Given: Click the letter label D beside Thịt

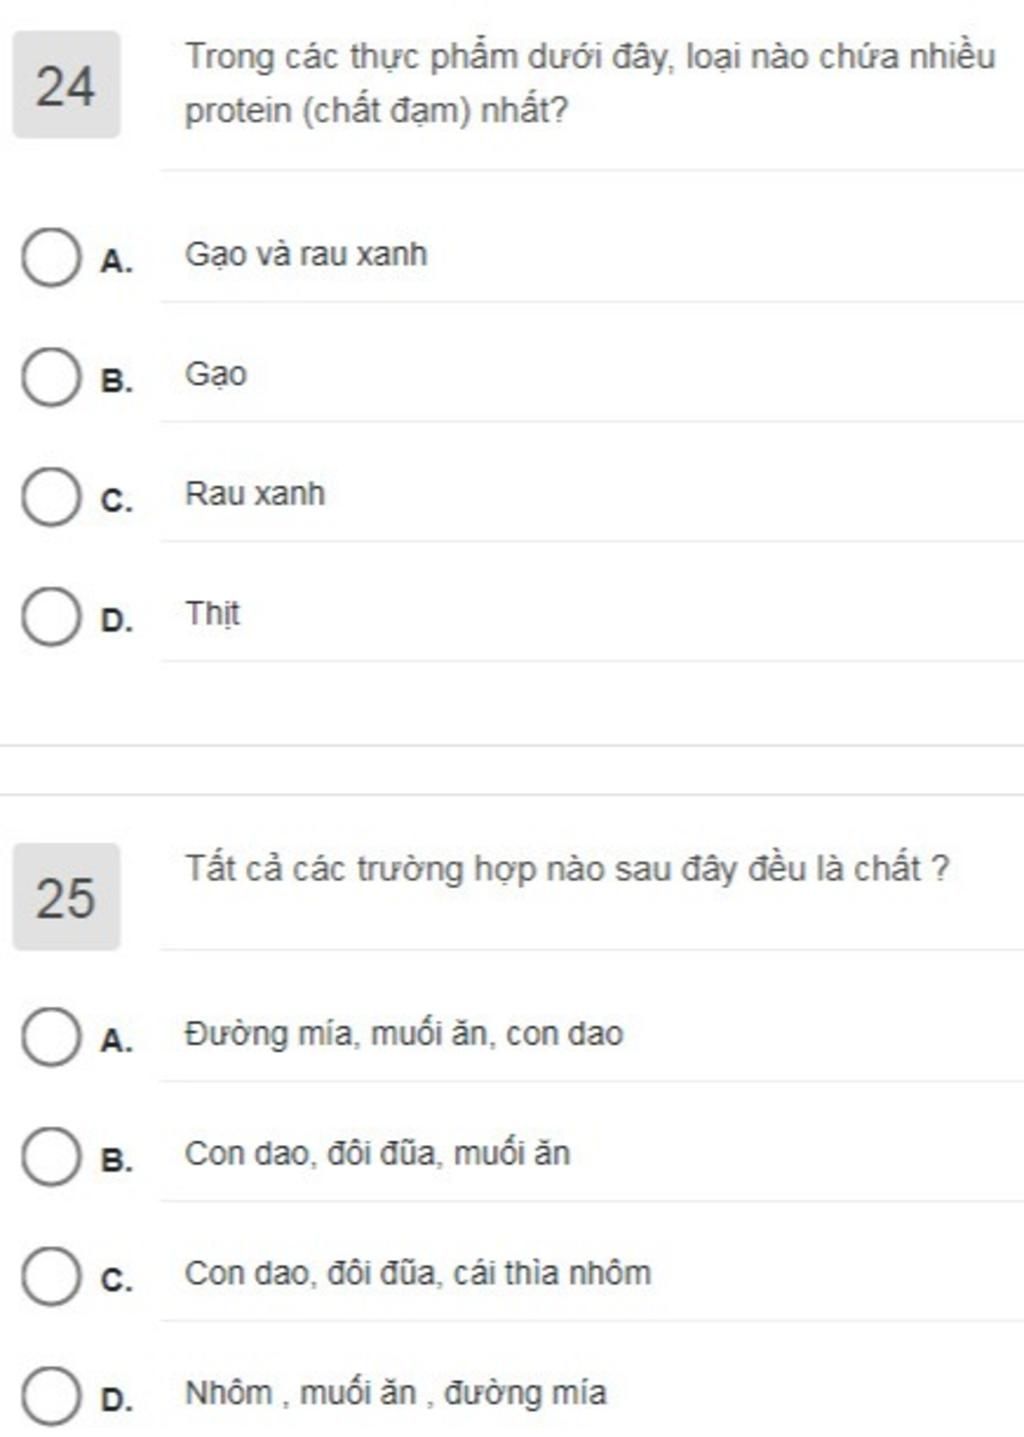Looking at the screenshot, I should (117, 620).
